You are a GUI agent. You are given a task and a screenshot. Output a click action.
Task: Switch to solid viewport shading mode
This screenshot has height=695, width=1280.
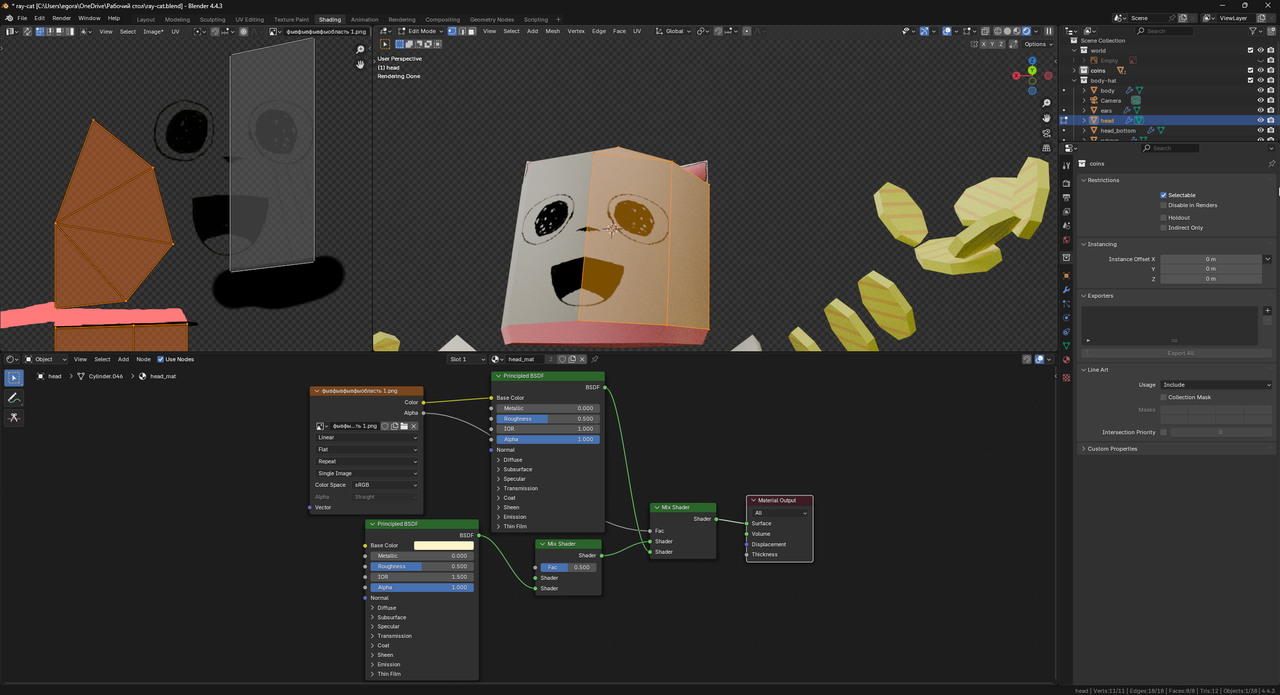pyautogui.click(x=1007, y=31)
